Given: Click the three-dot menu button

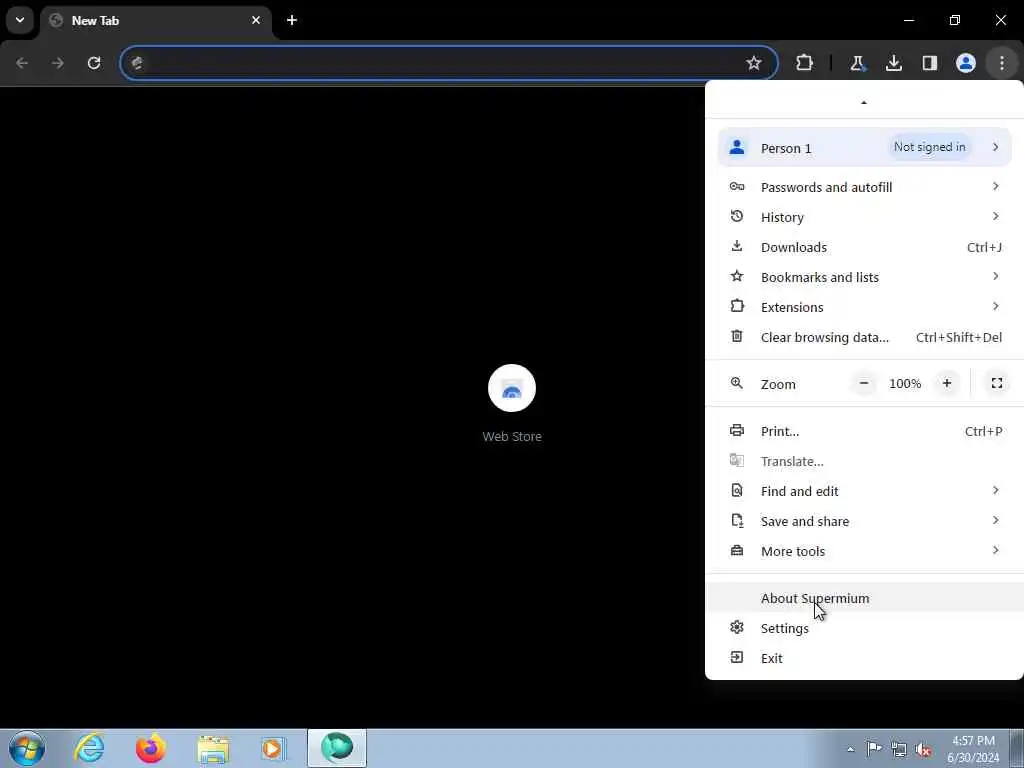Looking at the screenshot, I should [1002, 63].
